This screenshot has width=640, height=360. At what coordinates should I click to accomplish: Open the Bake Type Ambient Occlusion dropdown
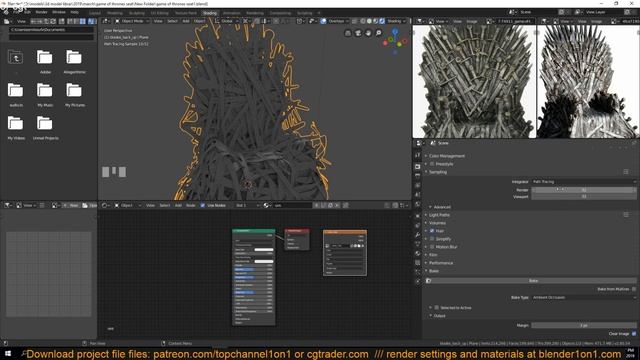584,298
